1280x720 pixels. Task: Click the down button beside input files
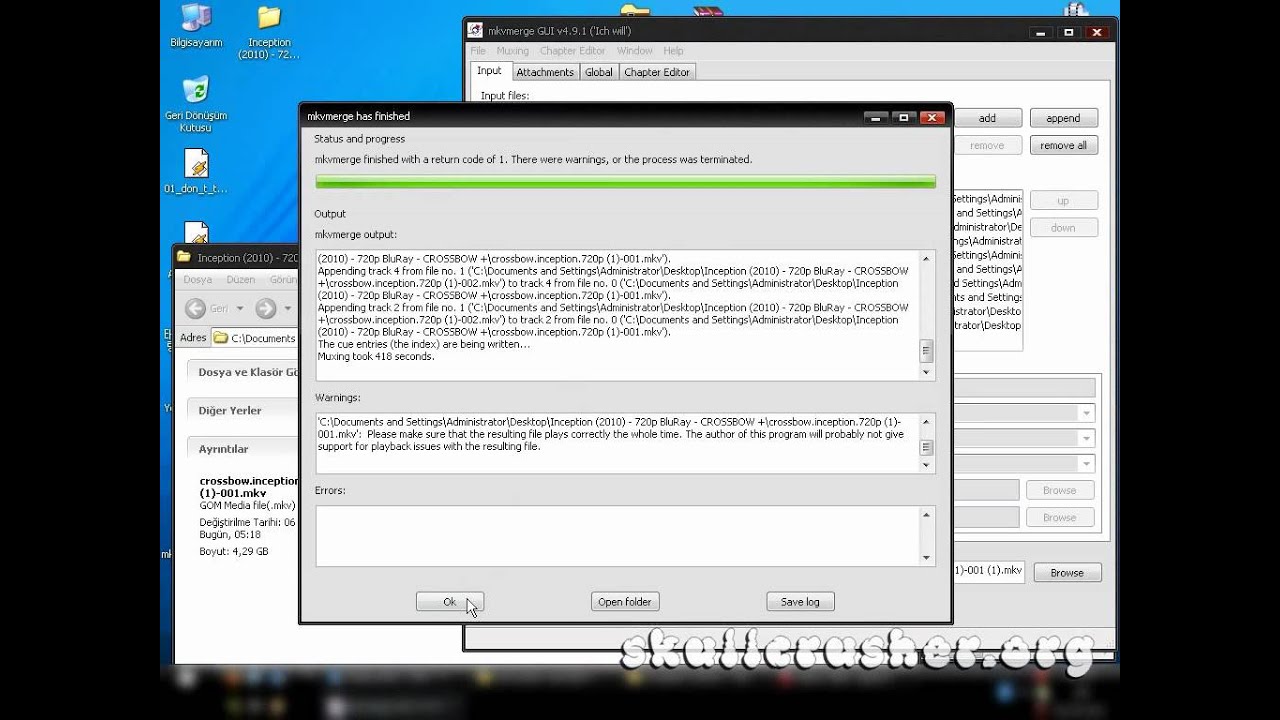tap(1063, 228)
